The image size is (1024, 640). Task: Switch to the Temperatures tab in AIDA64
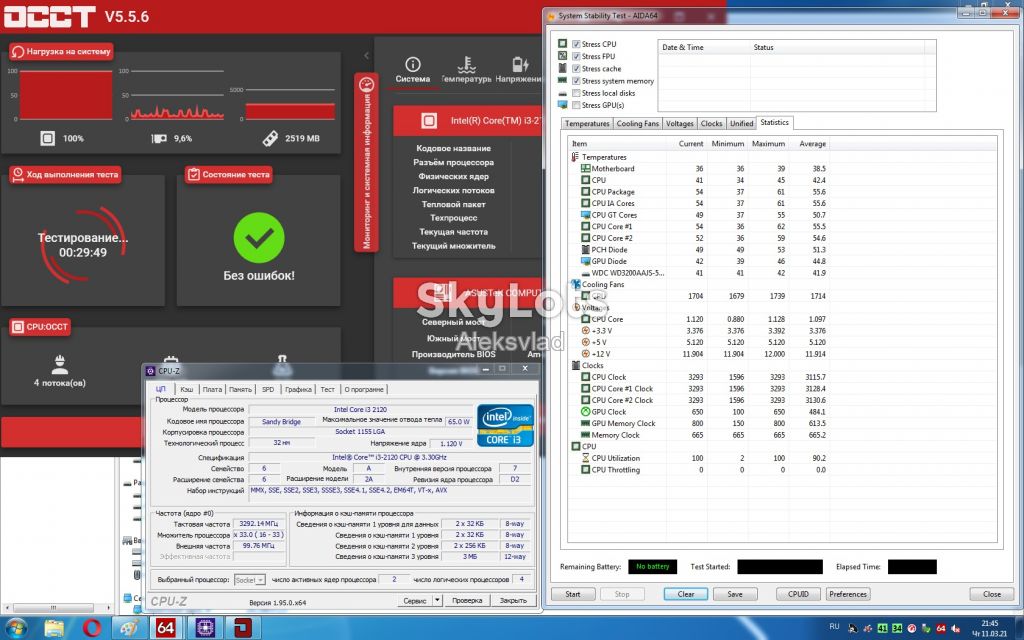coord(587,123)
